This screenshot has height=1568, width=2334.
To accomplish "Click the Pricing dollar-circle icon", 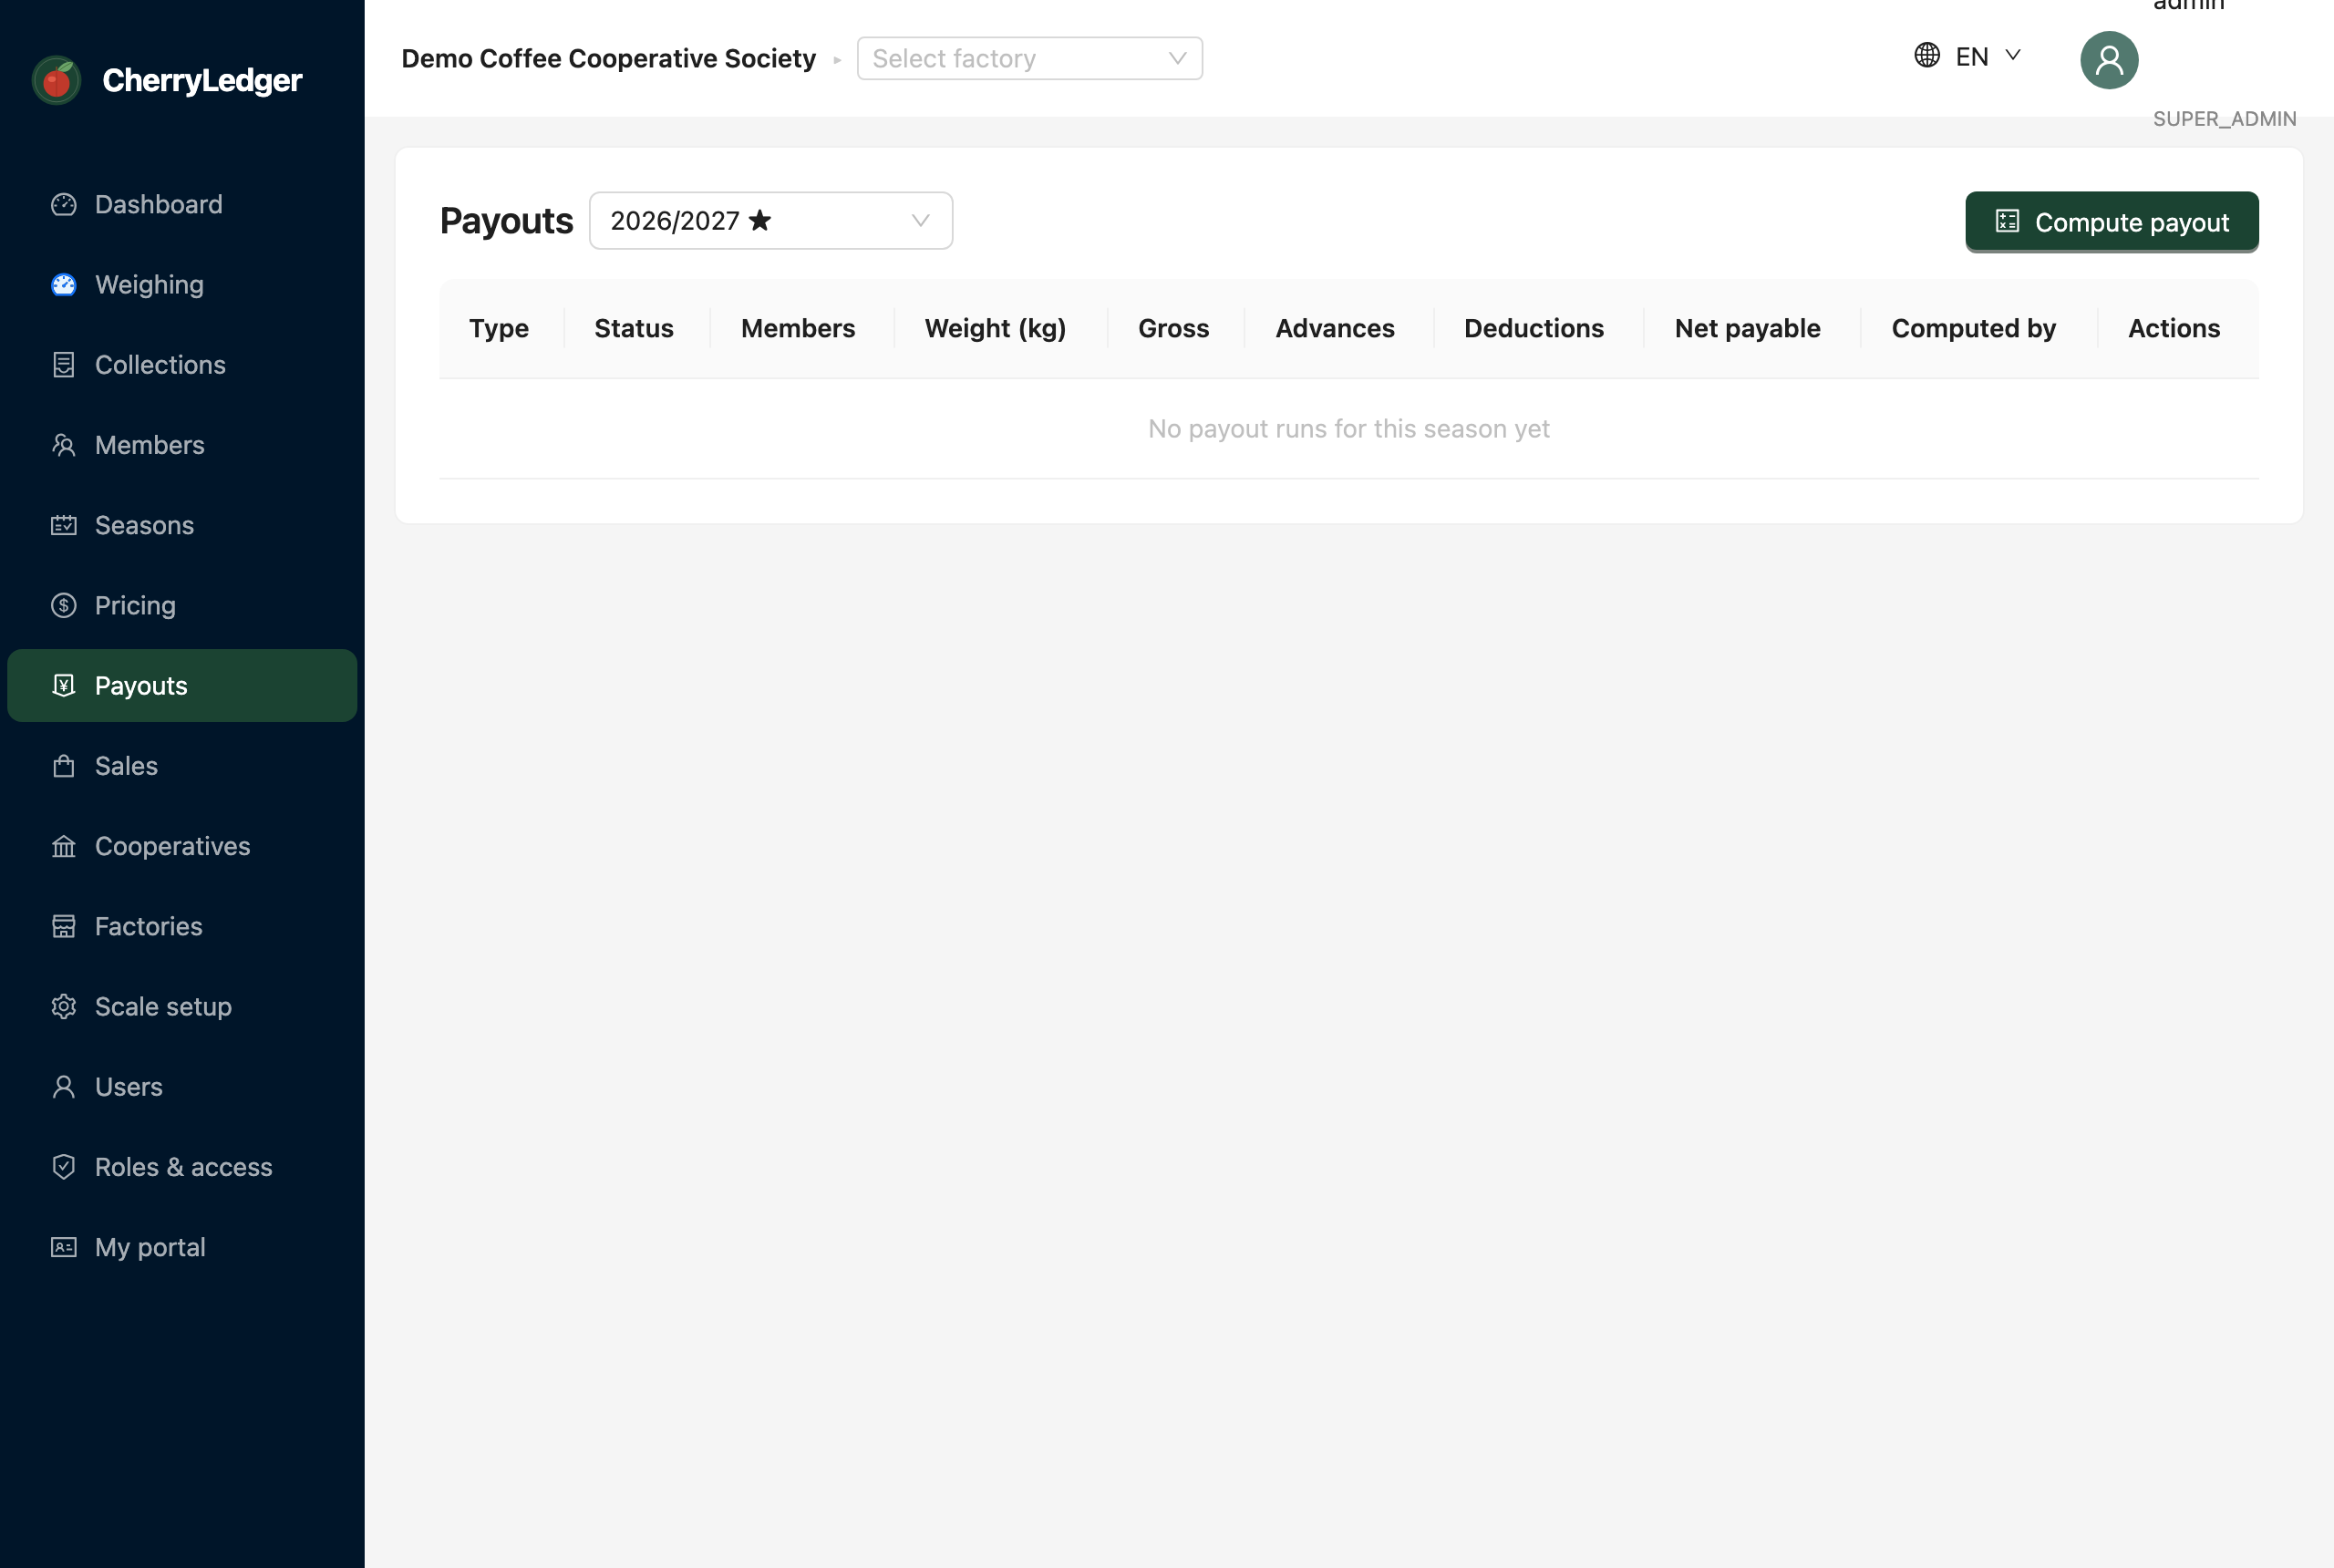I will point(64,605).
